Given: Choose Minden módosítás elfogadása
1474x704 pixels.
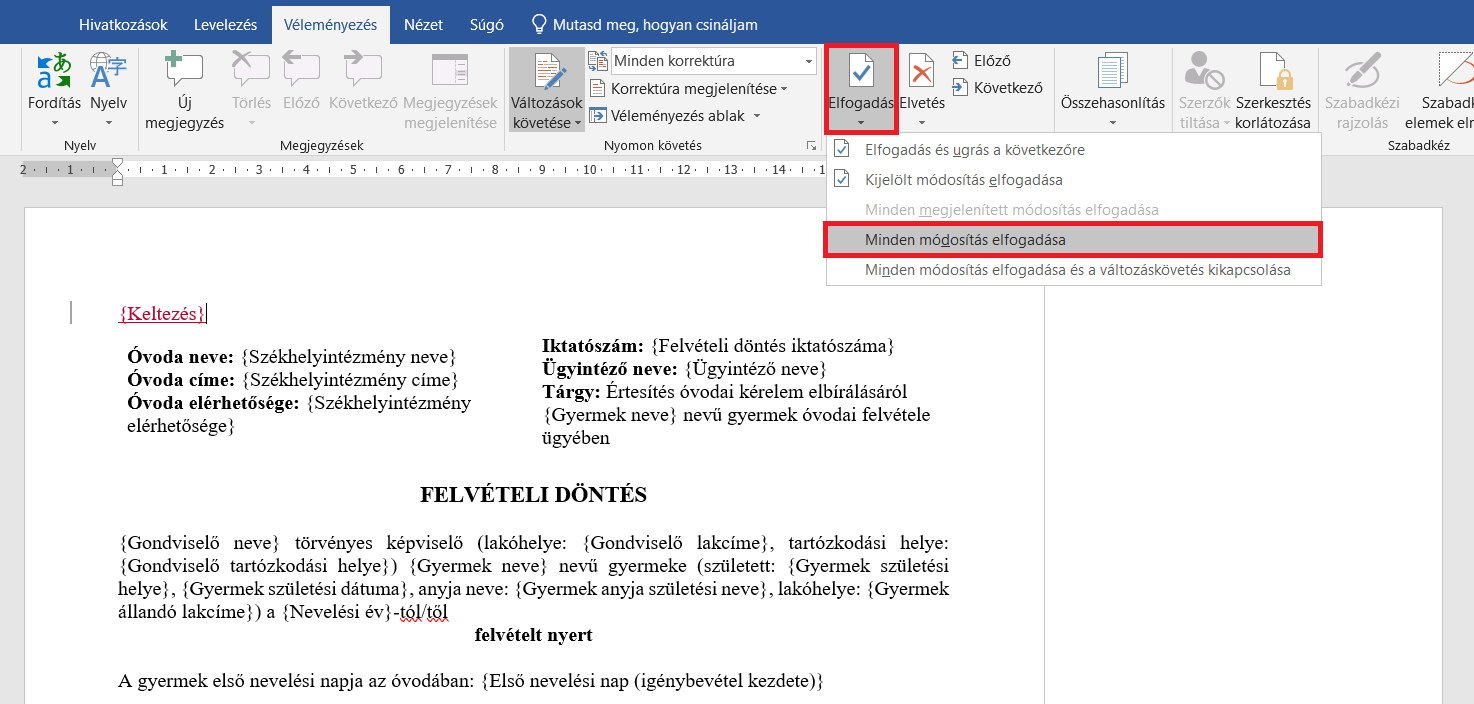Looking at the screenshot, I should (x=1073, y=240).
